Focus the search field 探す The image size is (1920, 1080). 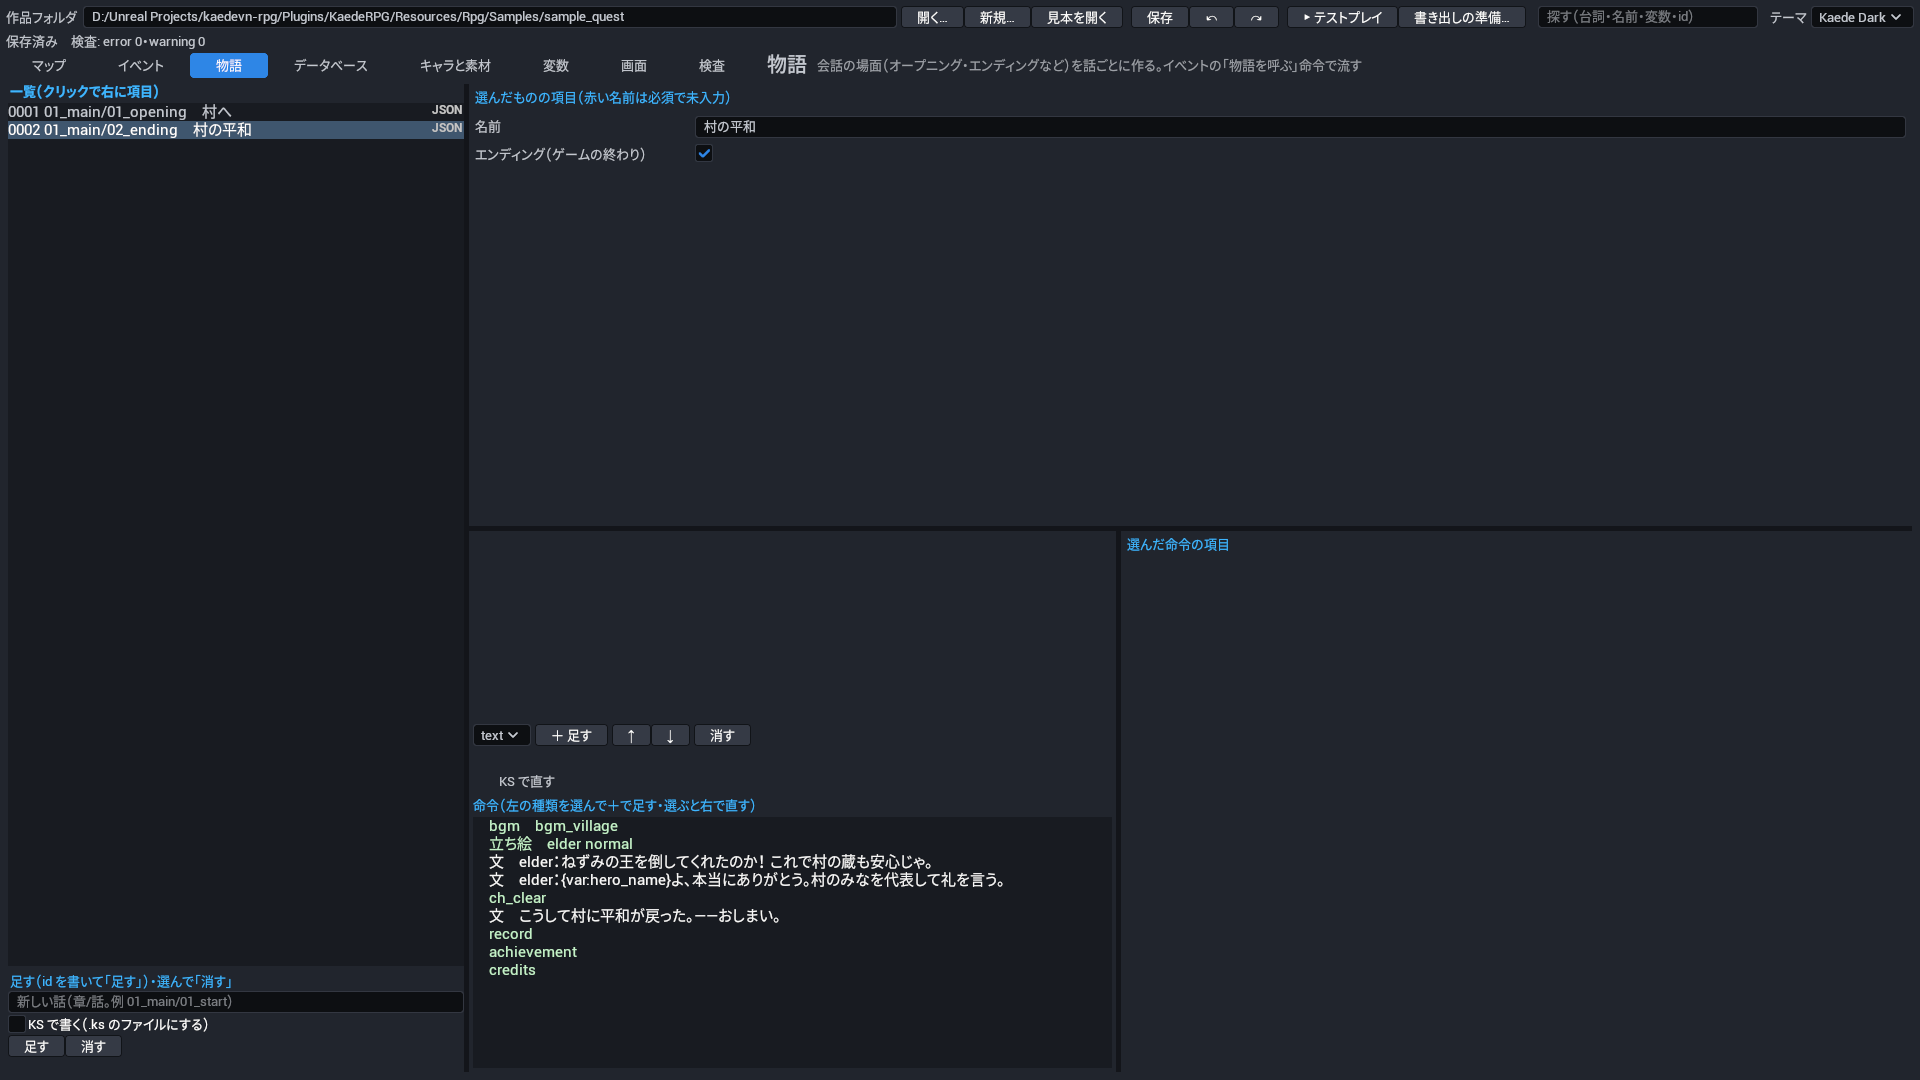point(1647,17)
